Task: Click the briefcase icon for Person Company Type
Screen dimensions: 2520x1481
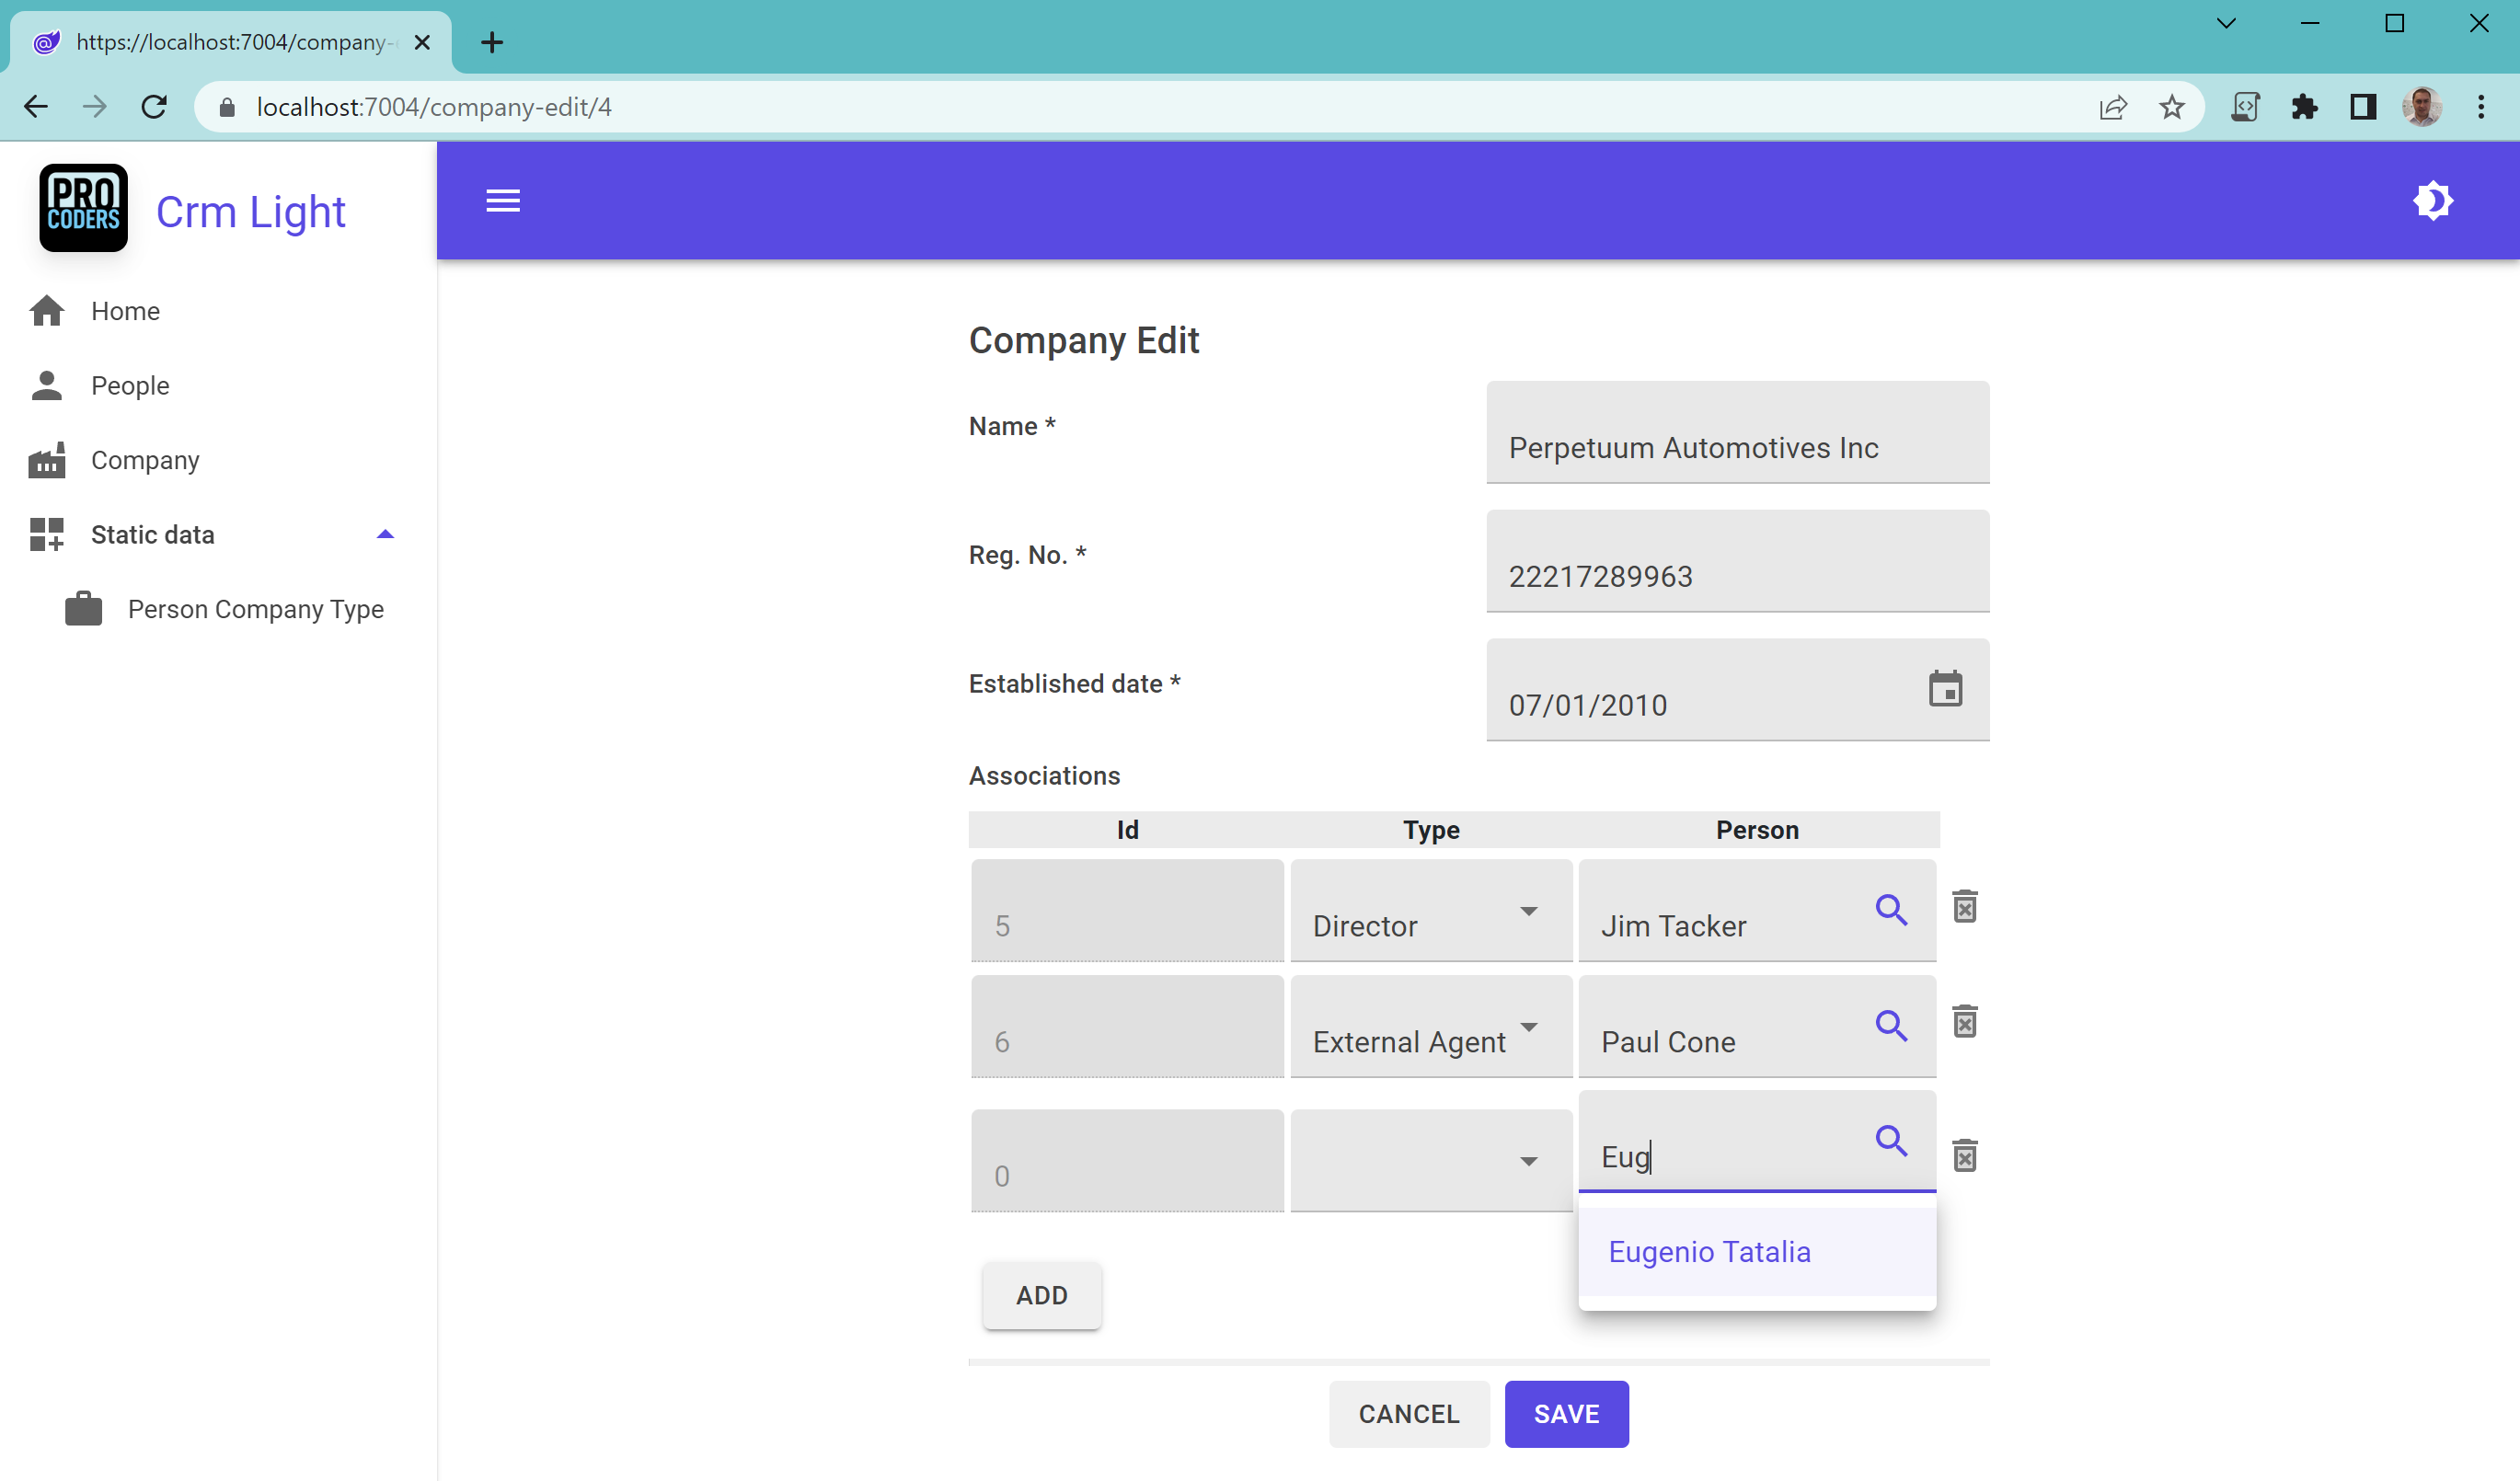Action: [x=83, y=609]
